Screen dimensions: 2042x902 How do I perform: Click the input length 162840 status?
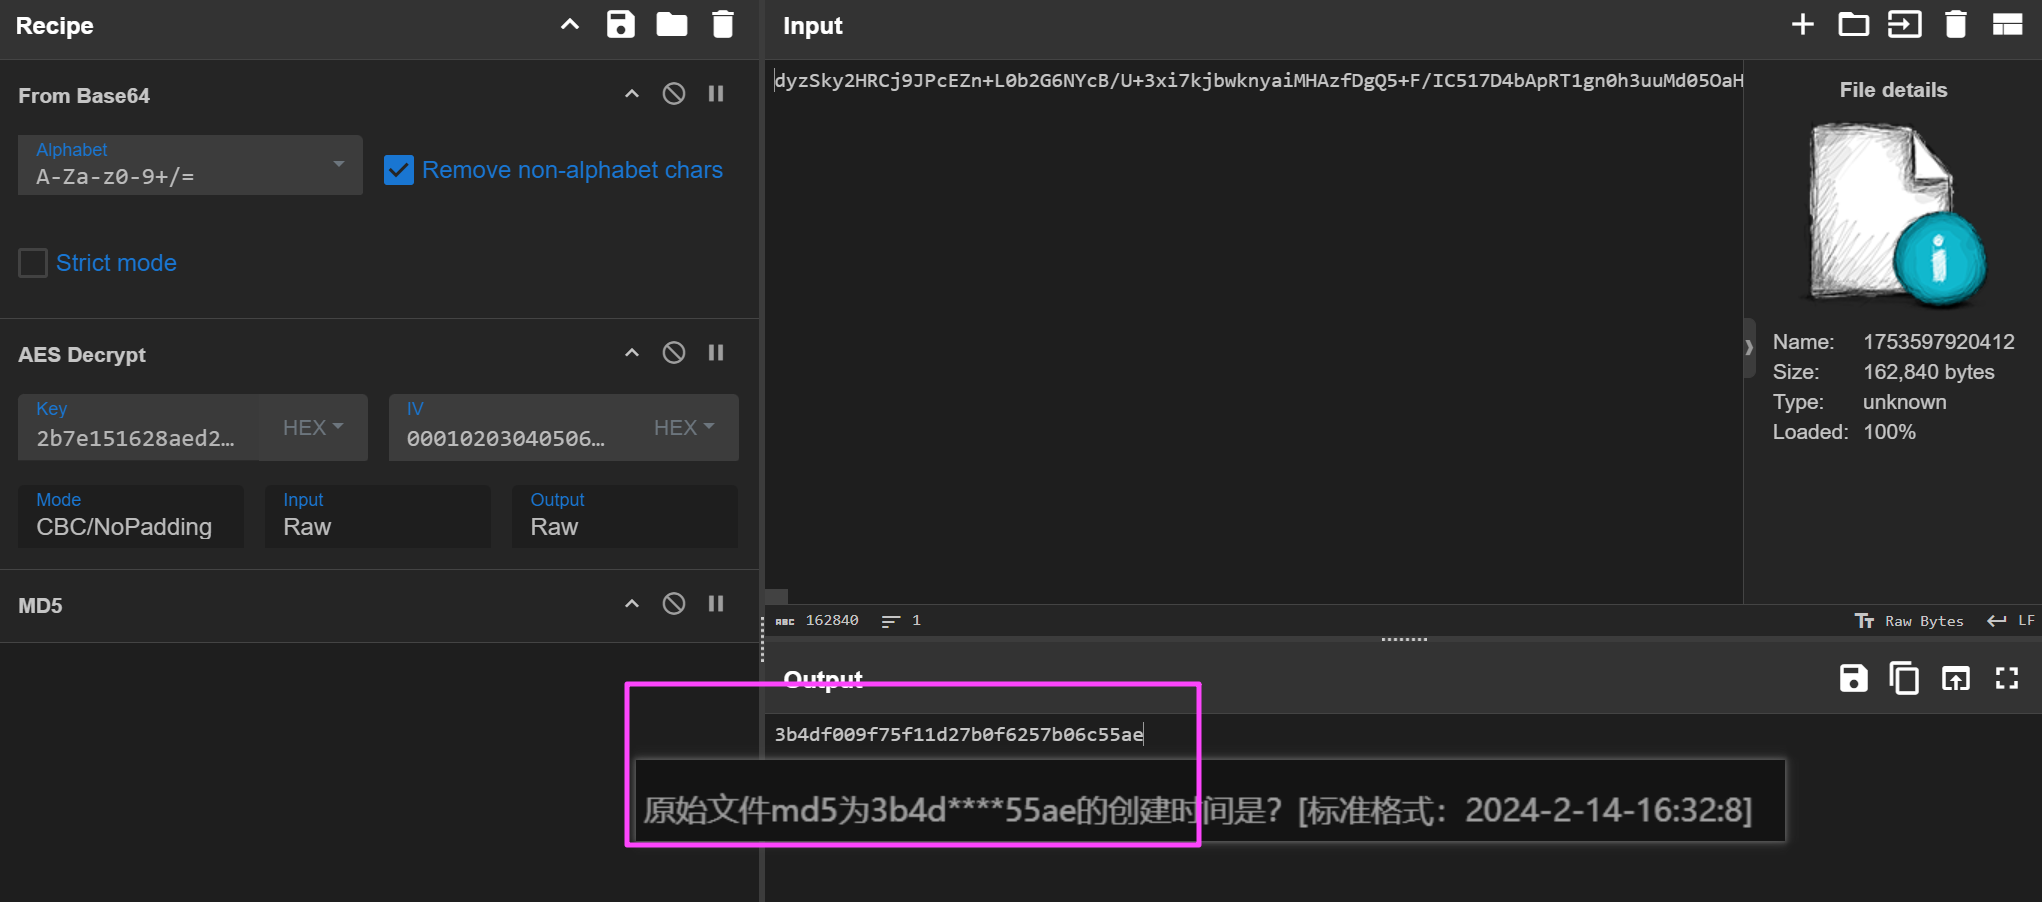coord(818,621)
